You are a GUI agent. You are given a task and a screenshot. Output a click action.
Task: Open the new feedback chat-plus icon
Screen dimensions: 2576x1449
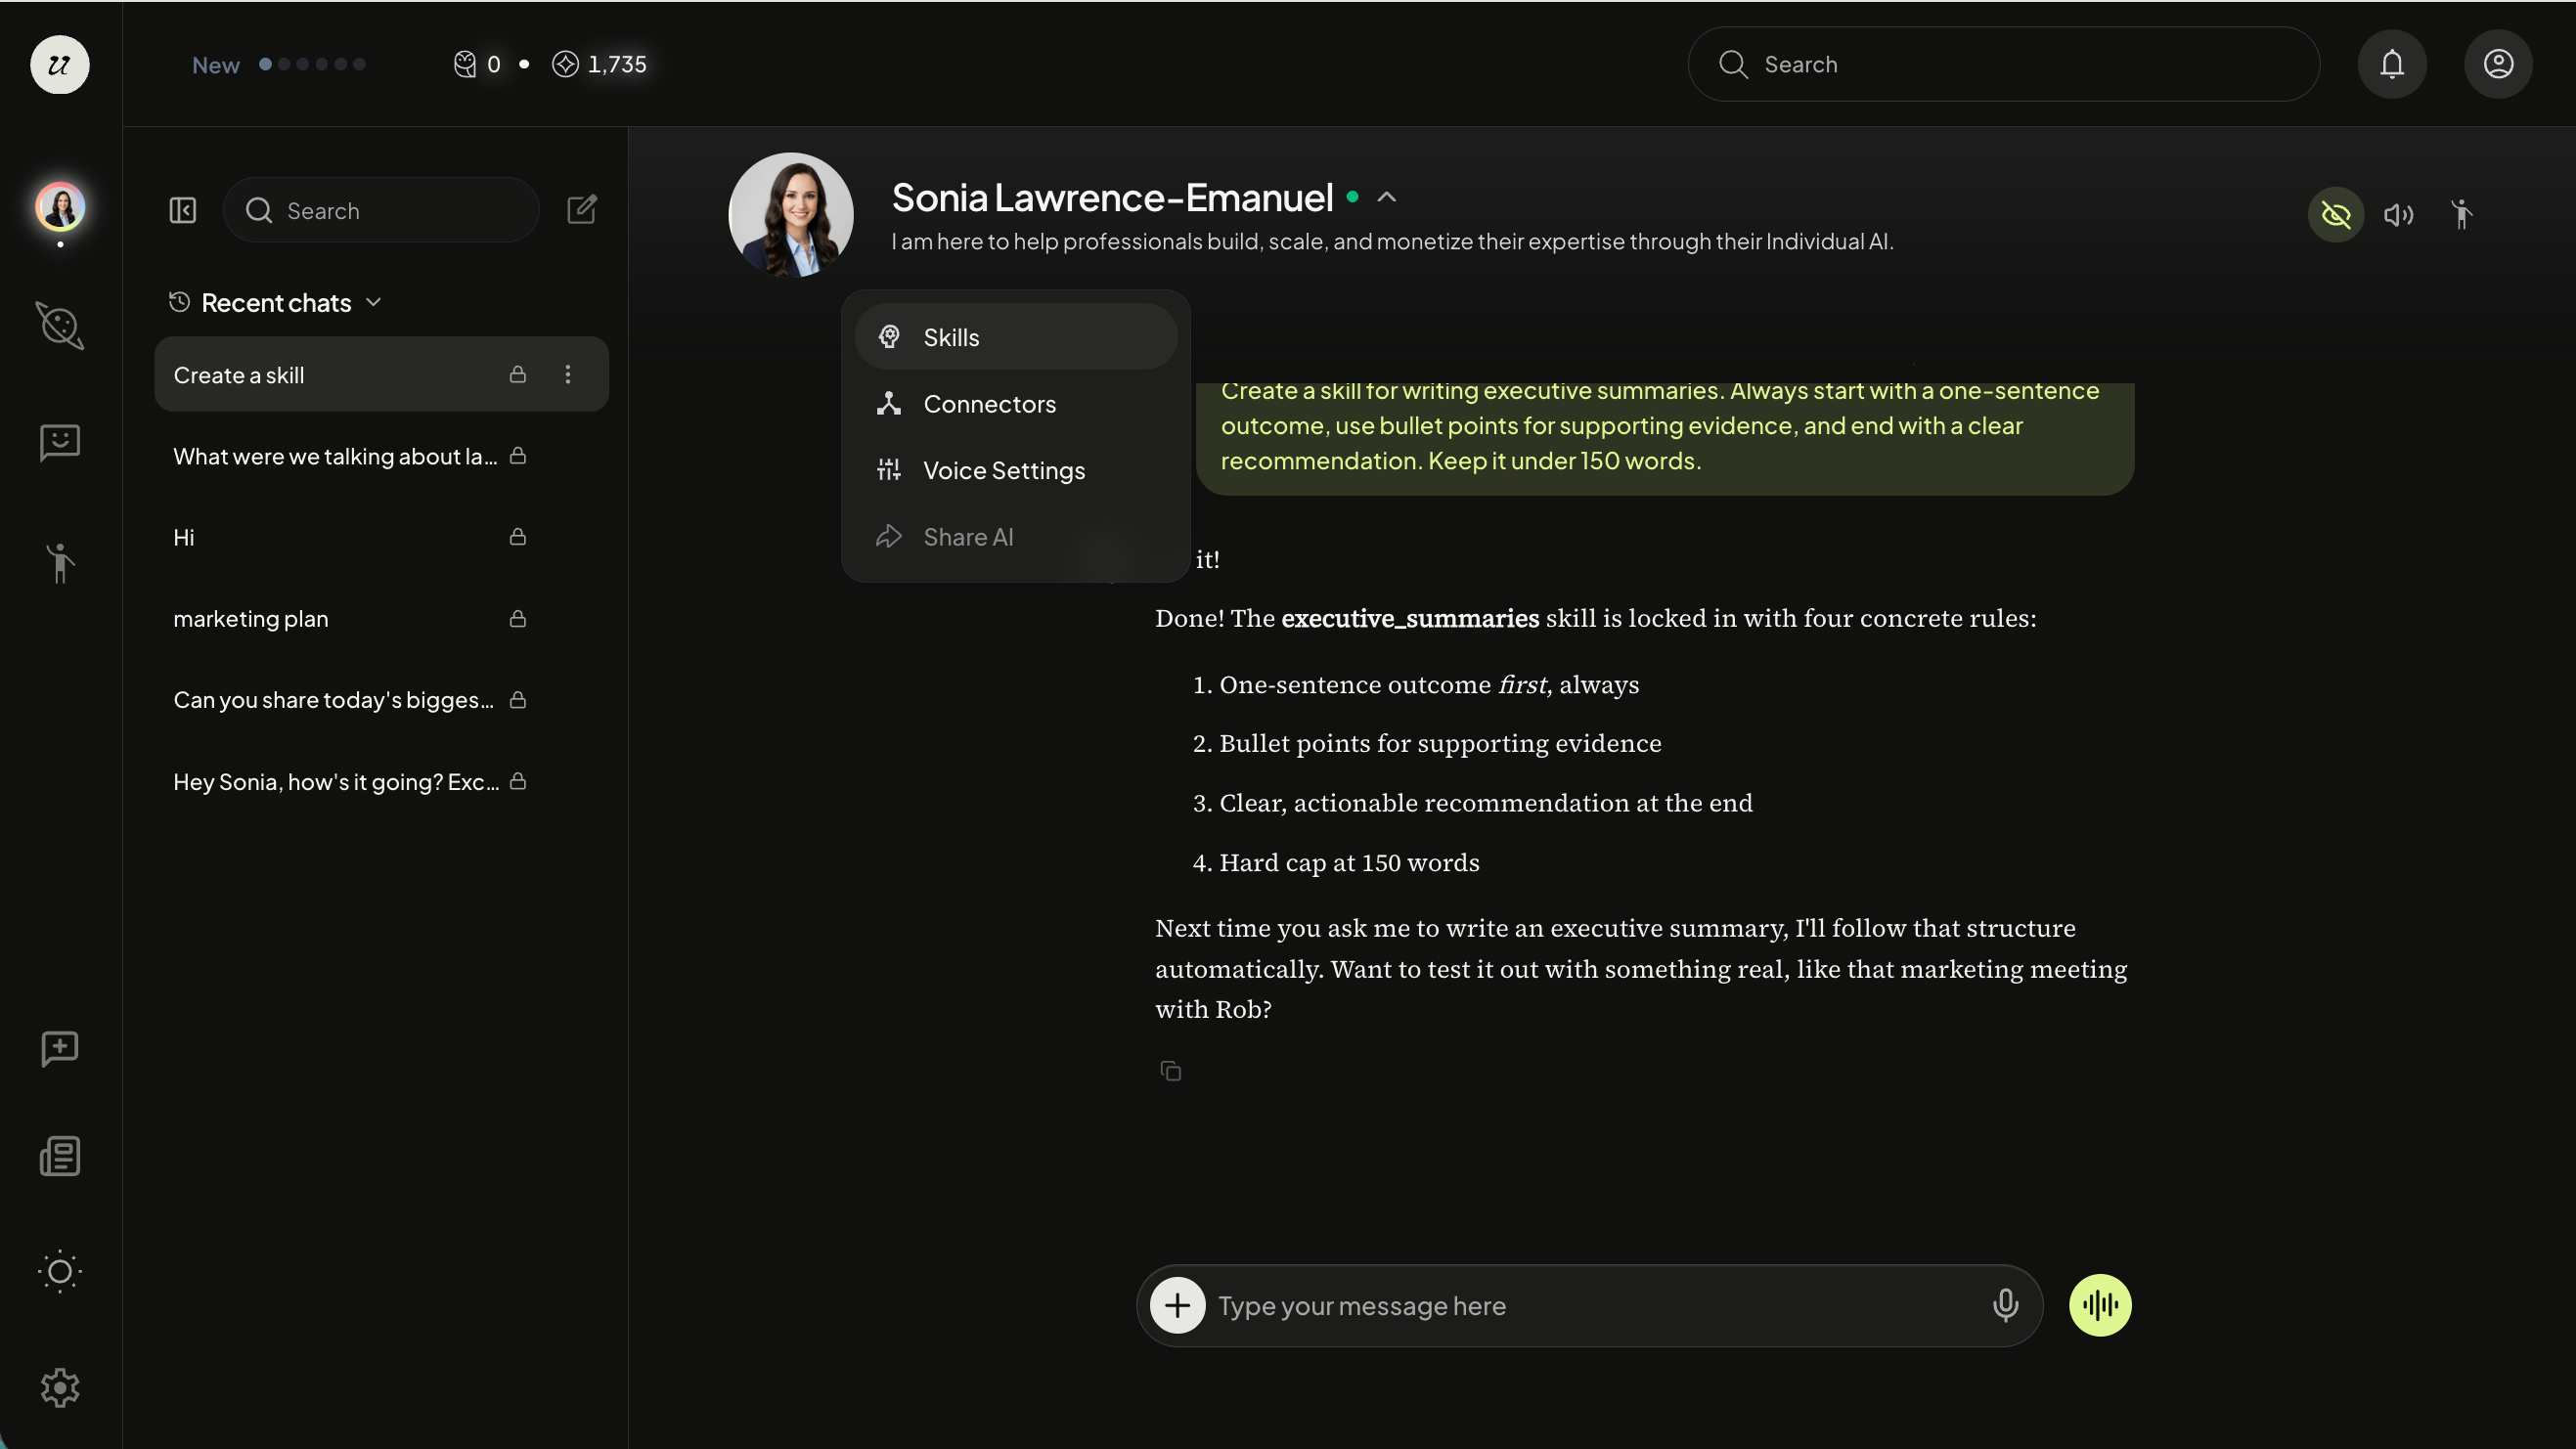point(60,1049)
